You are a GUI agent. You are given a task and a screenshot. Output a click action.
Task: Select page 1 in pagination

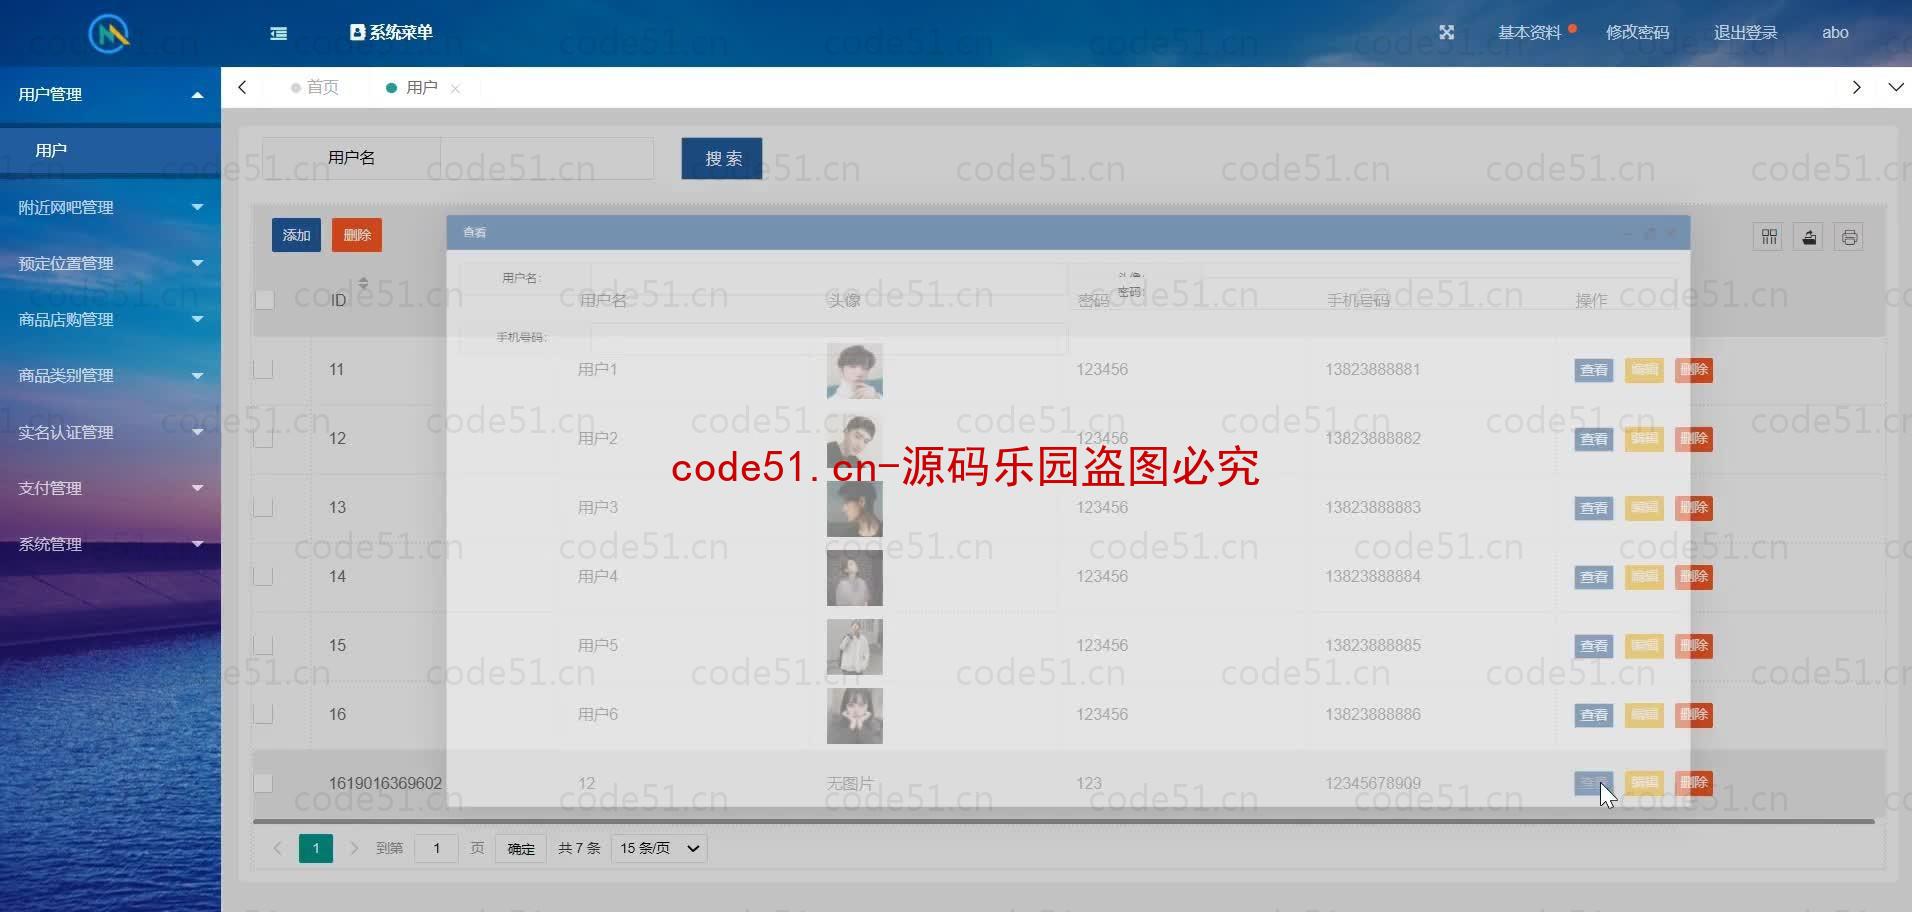point(316,848)
